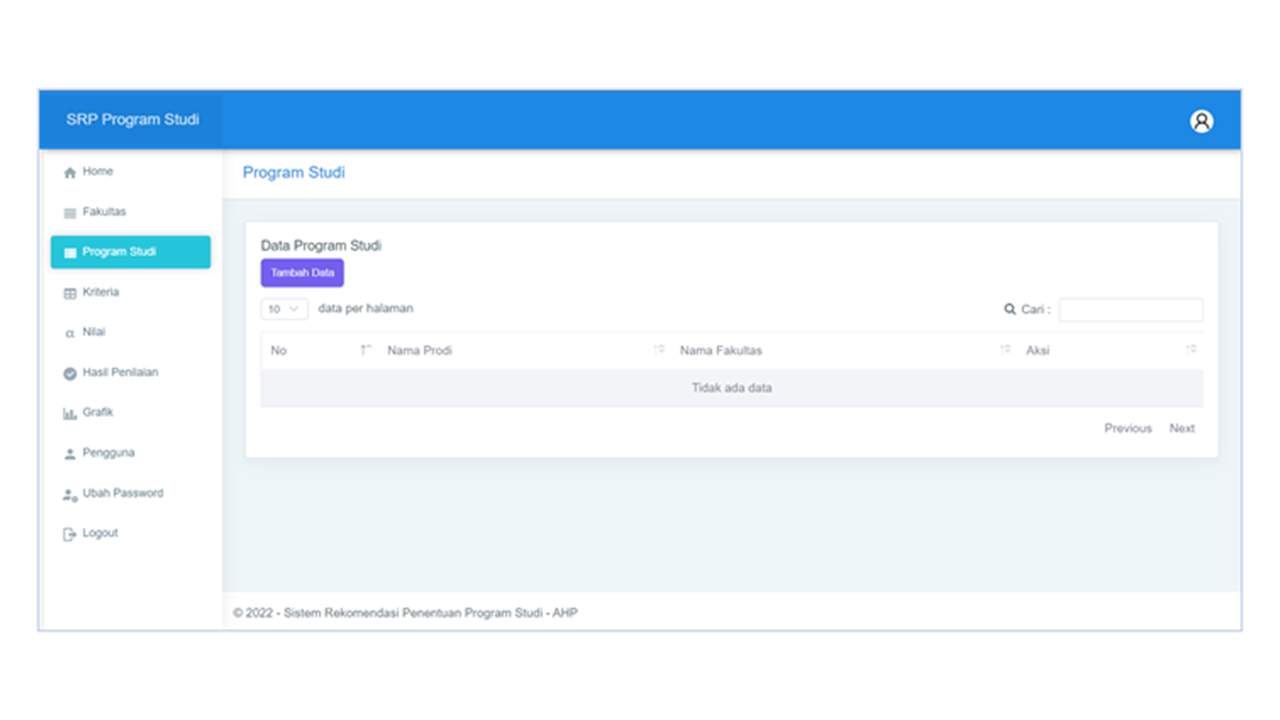Go to the Next page
Viewport: 1280px width, 720px height.
1182,428
